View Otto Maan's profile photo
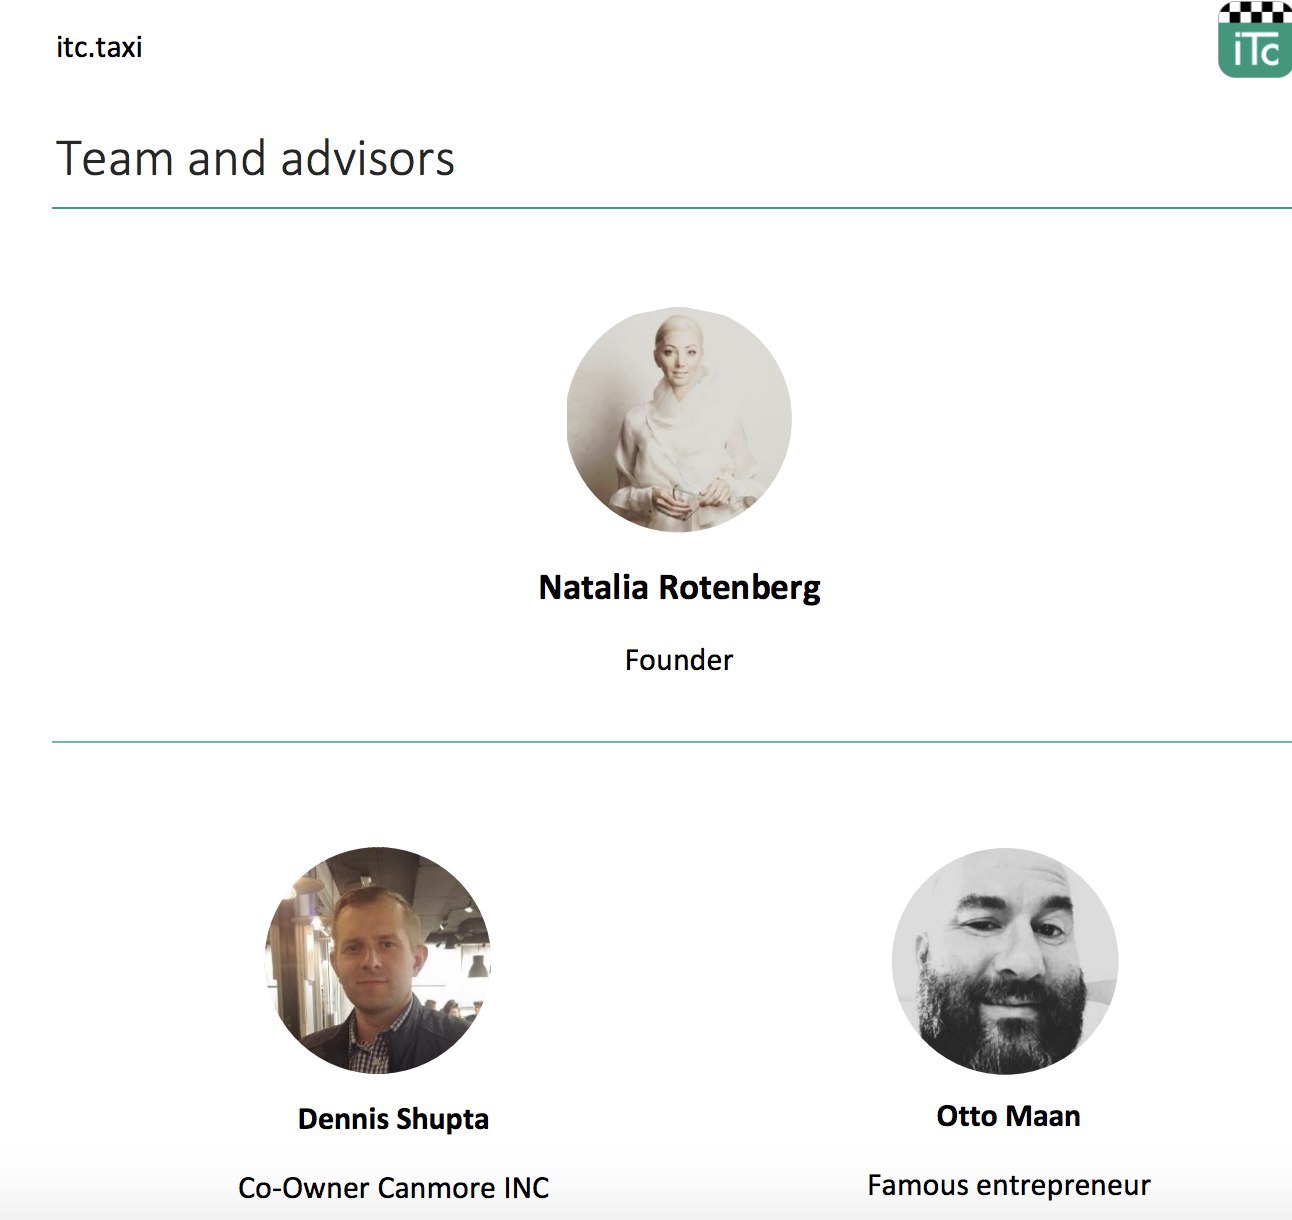Viewport: 1292px width, 1220px height. [x=1005, y=961]
